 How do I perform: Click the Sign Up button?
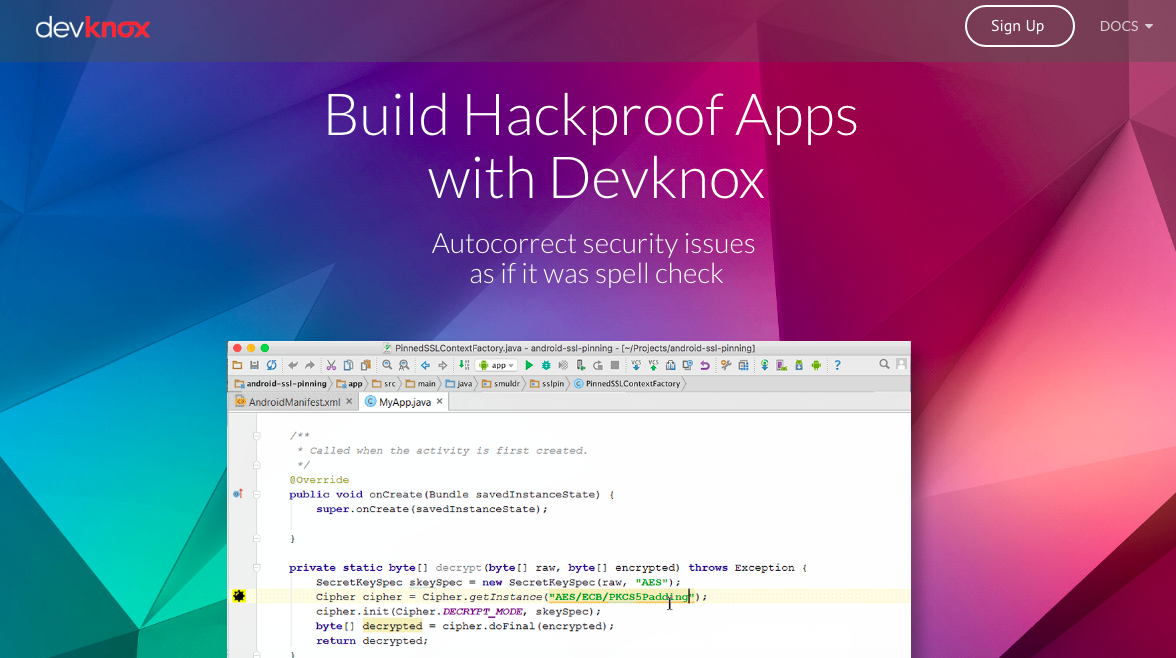(x=1018, y=26)
